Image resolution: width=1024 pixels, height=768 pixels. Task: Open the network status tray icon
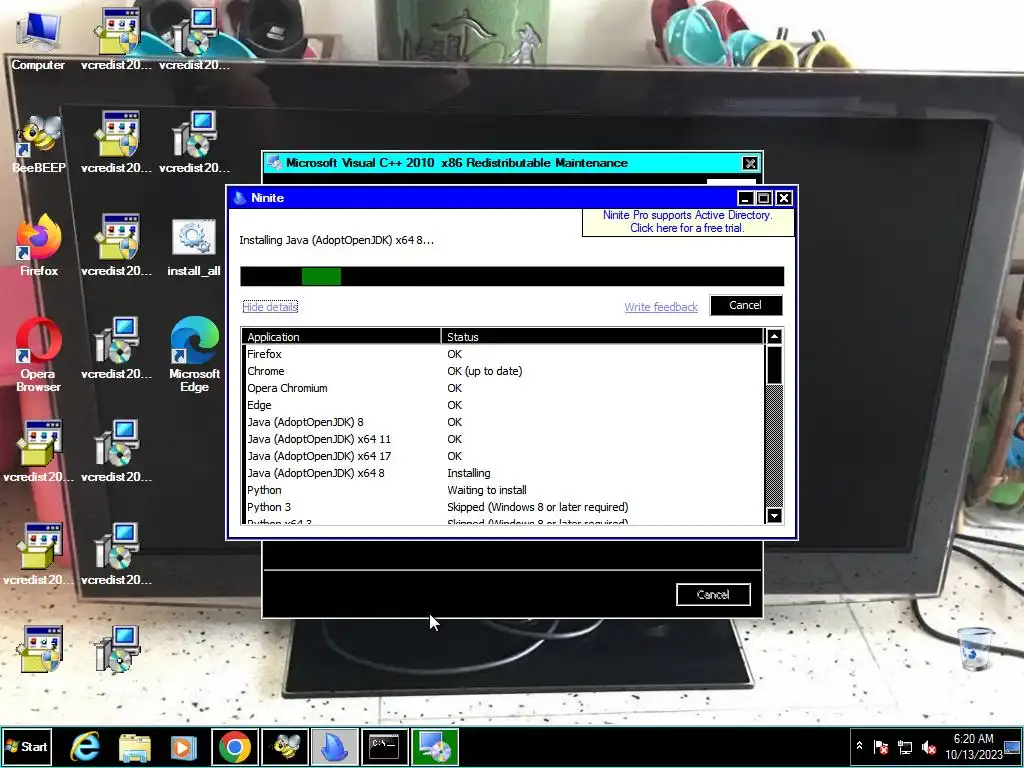pos(905,746)
